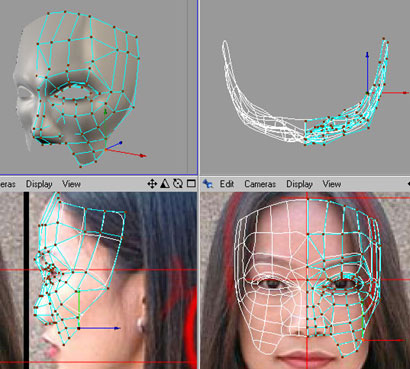Click the rotate viewport circular-arrows icon

178,184
